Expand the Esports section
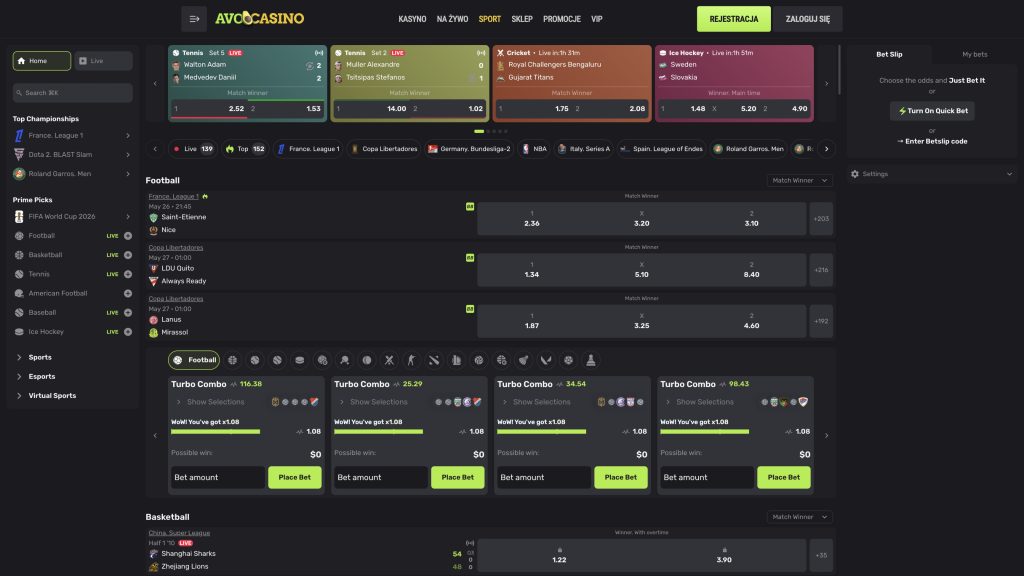This screenshot has width=1024, height=576. (x=42, y=376)
